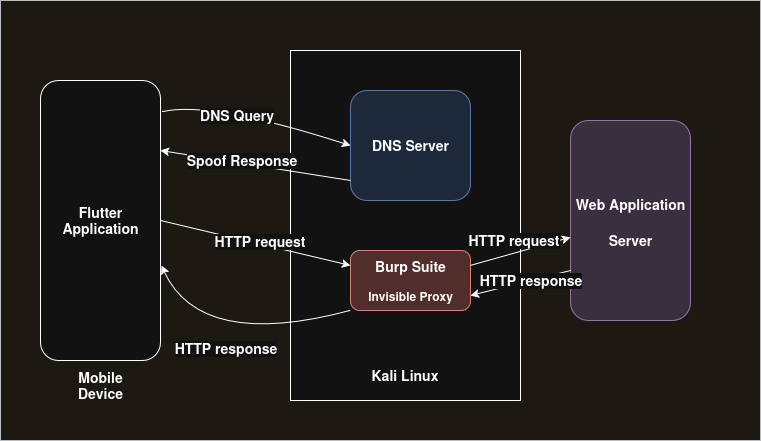The width and height of the screenshot is (761, 441).
Task: Click empty area atop Kali Linux container
Action: tap(405, 68)
